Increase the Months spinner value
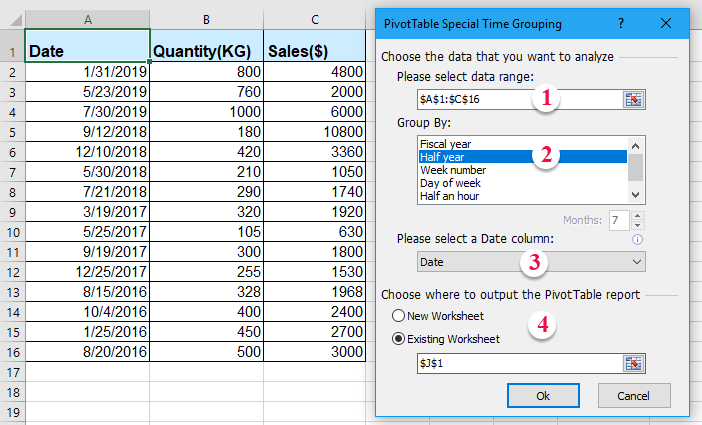Viewport: 702px width, 425px height. [x=638, y=214]
